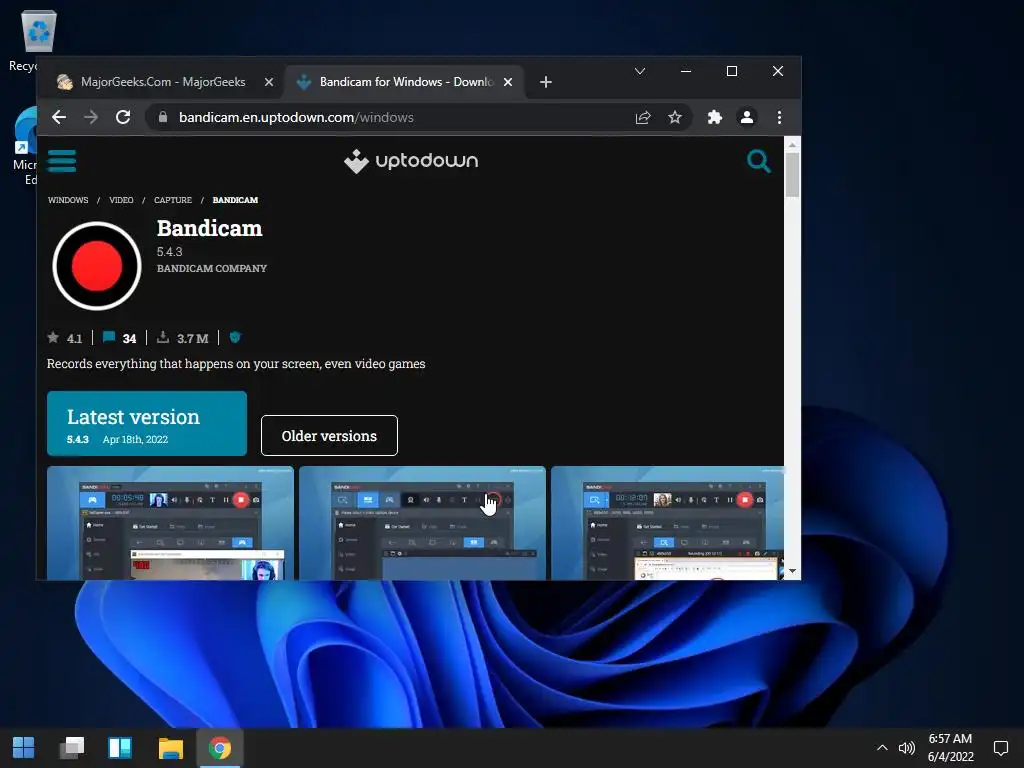1024x768 pixels.
Task: Close the Bandicam for Windows tab
Action: [x=507, y=82]
